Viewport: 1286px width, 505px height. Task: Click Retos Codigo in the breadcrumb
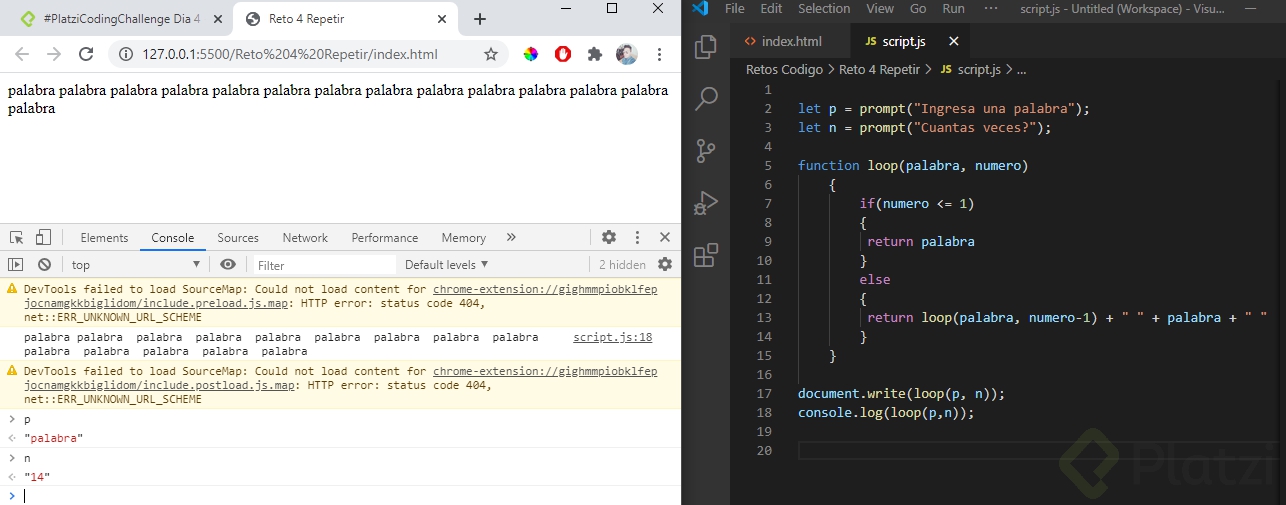pyautogui.click(x=784, y=69)
